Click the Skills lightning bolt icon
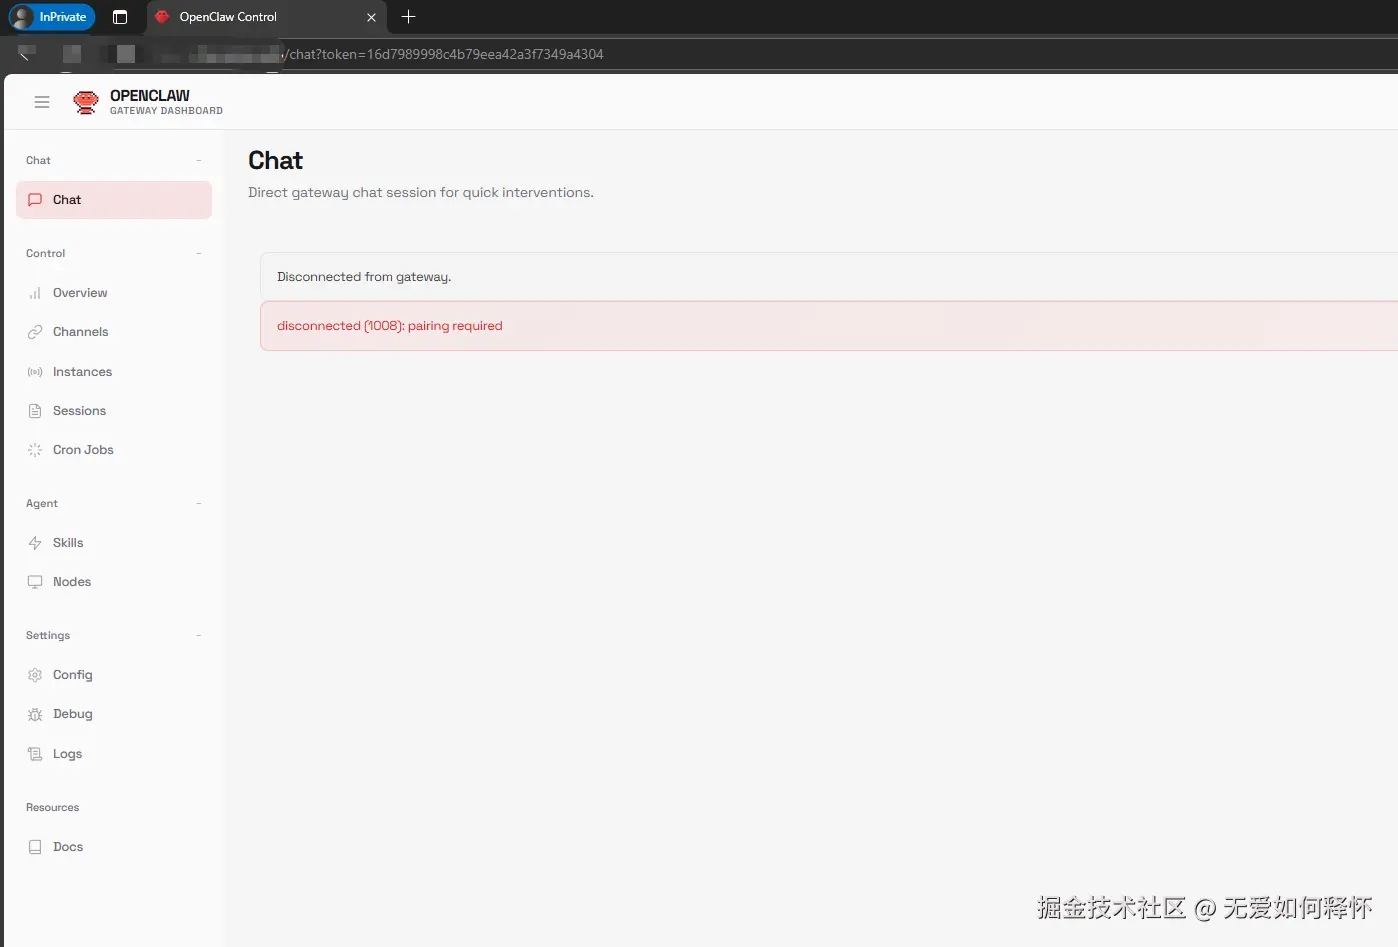Viewport: 1398px width, 947px height. 35,543
